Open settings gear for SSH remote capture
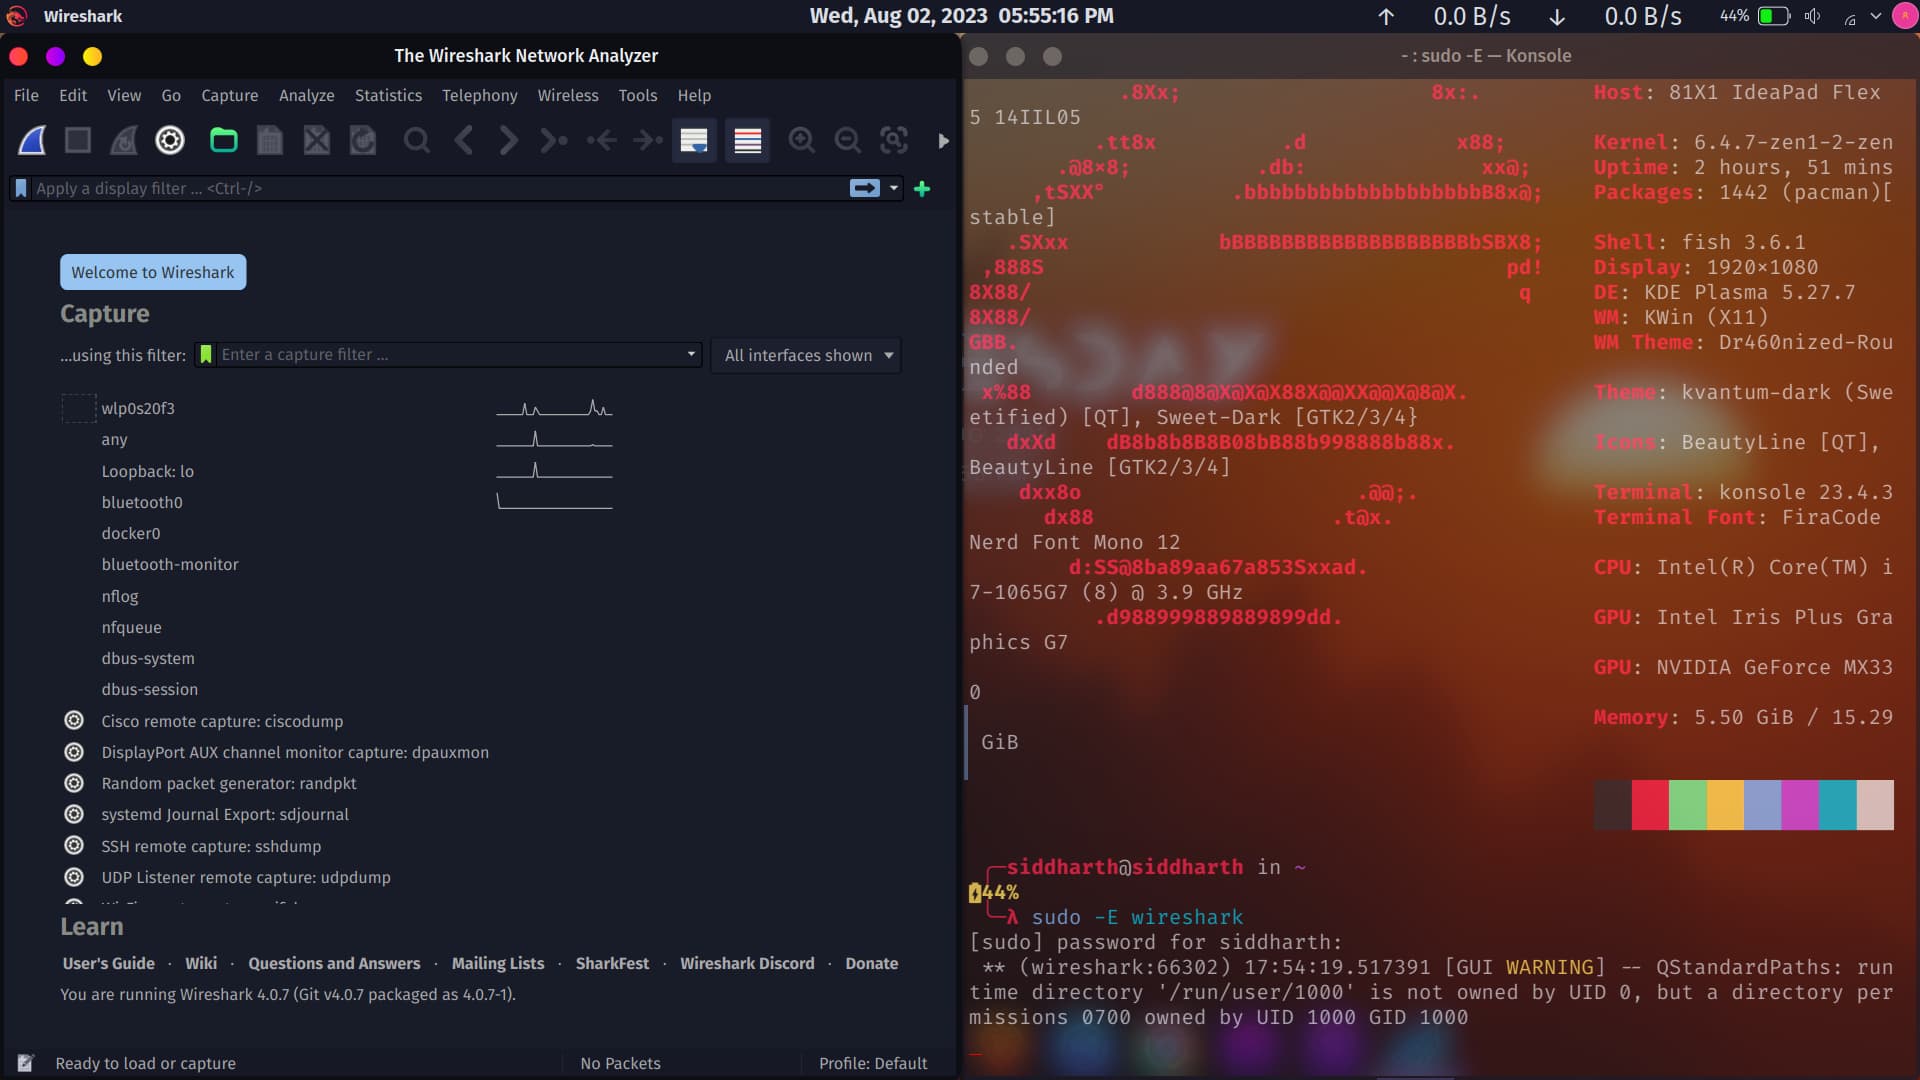This screenshot has height=1080, width=1920. pyautogui.click(x=74, y=845)
